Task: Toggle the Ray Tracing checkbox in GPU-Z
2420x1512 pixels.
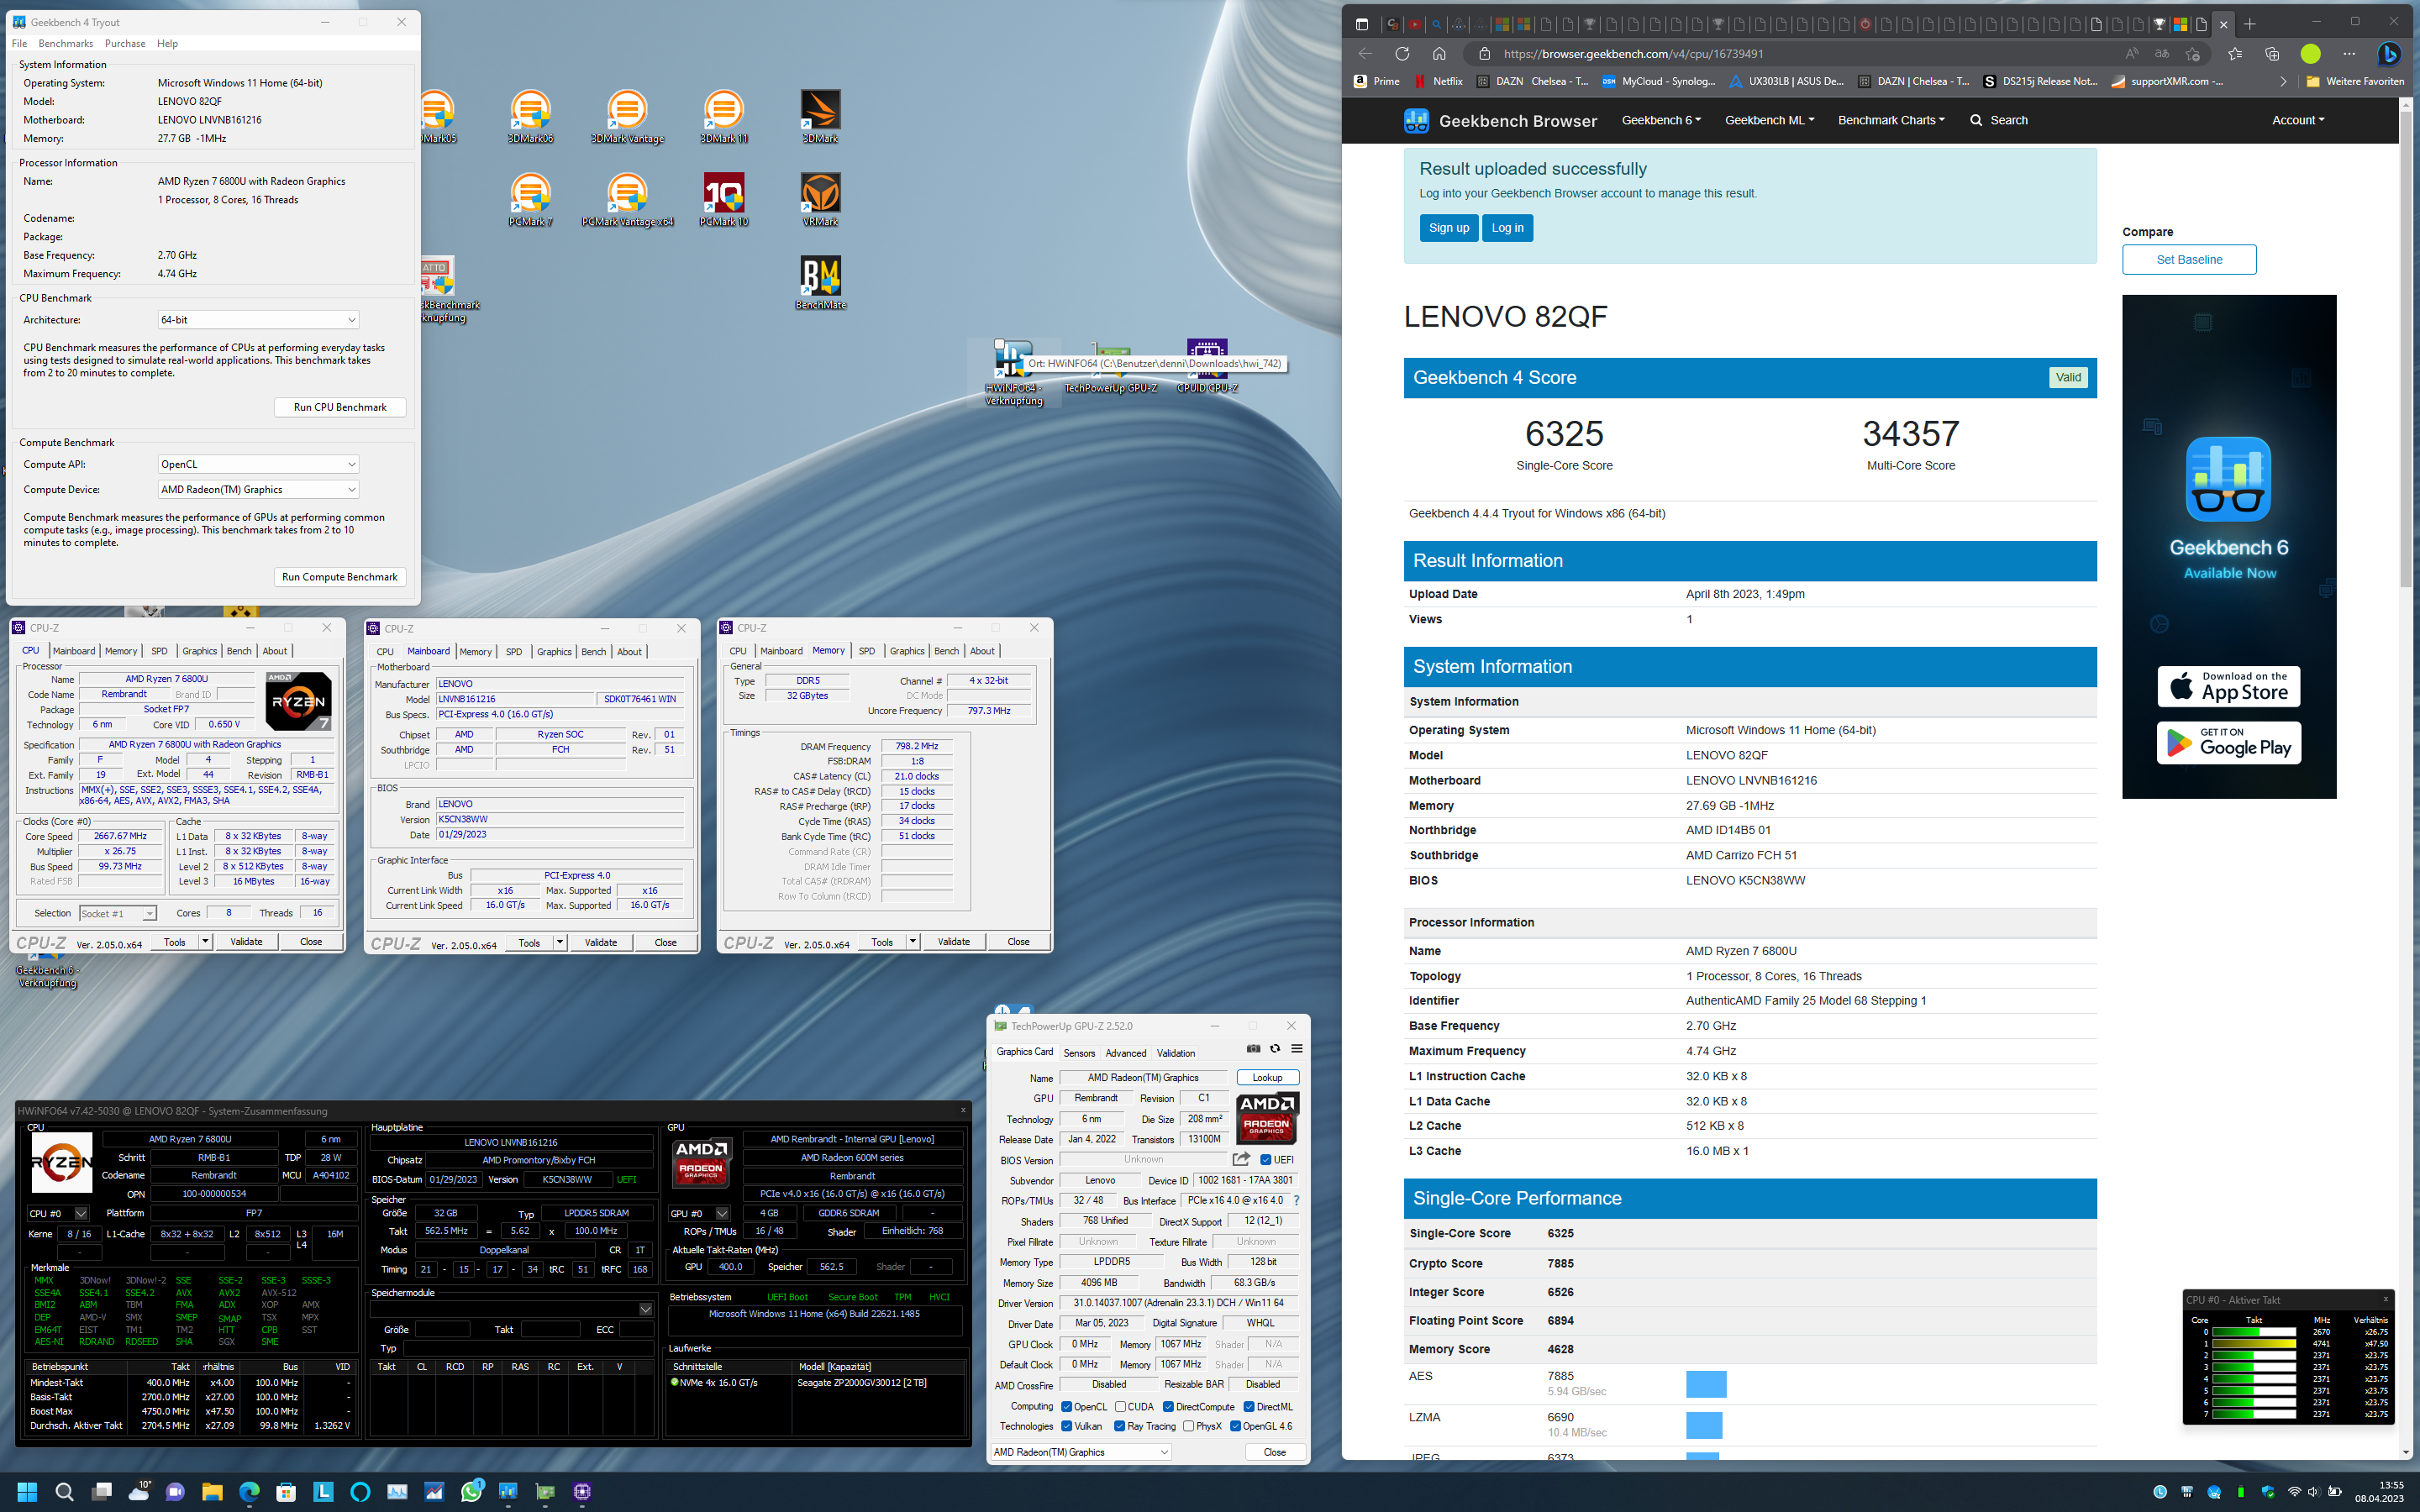Action: click(1120, 1427)
